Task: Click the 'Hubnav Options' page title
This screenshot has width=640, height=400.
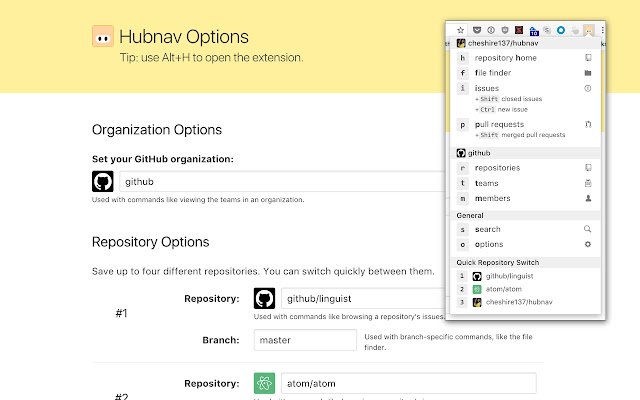Action: coord(184,37)
